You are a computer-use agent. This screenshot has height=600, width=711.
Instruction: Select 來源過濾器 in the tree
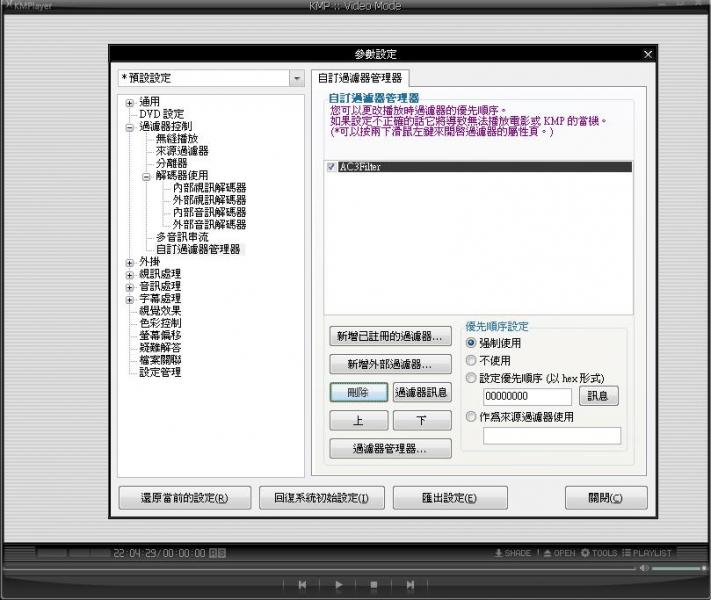[182, 151]
